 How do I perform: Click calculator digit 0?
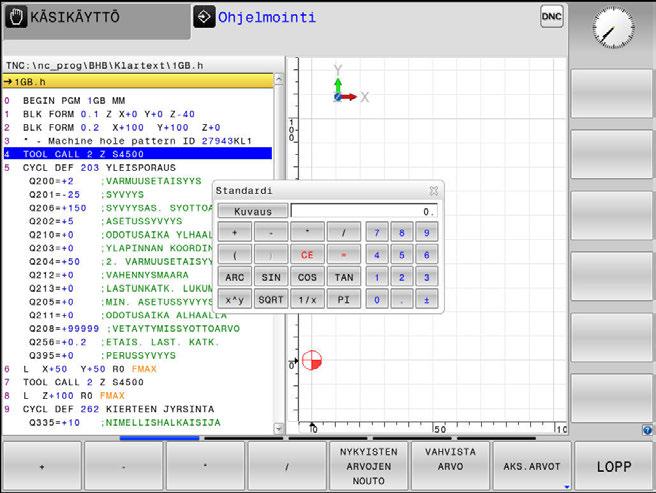(x=377, y=300)
